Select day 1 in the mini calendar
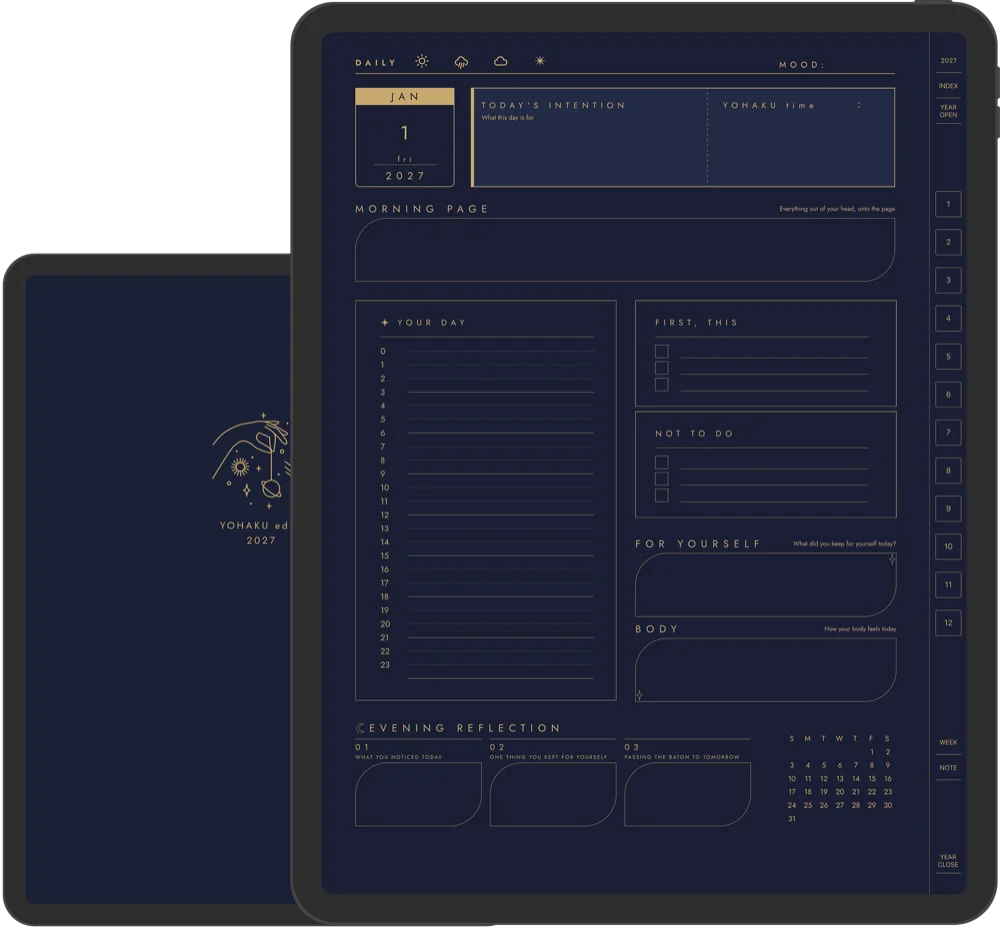The height and width of the screenshot is (930, 1000). [872, 752]
